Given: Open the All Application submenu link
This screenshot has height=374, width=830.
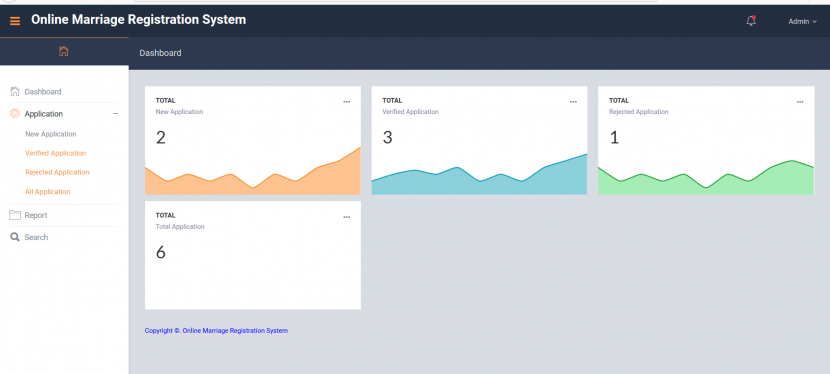Looking at the screenshot, I should (x=48, y=191).
